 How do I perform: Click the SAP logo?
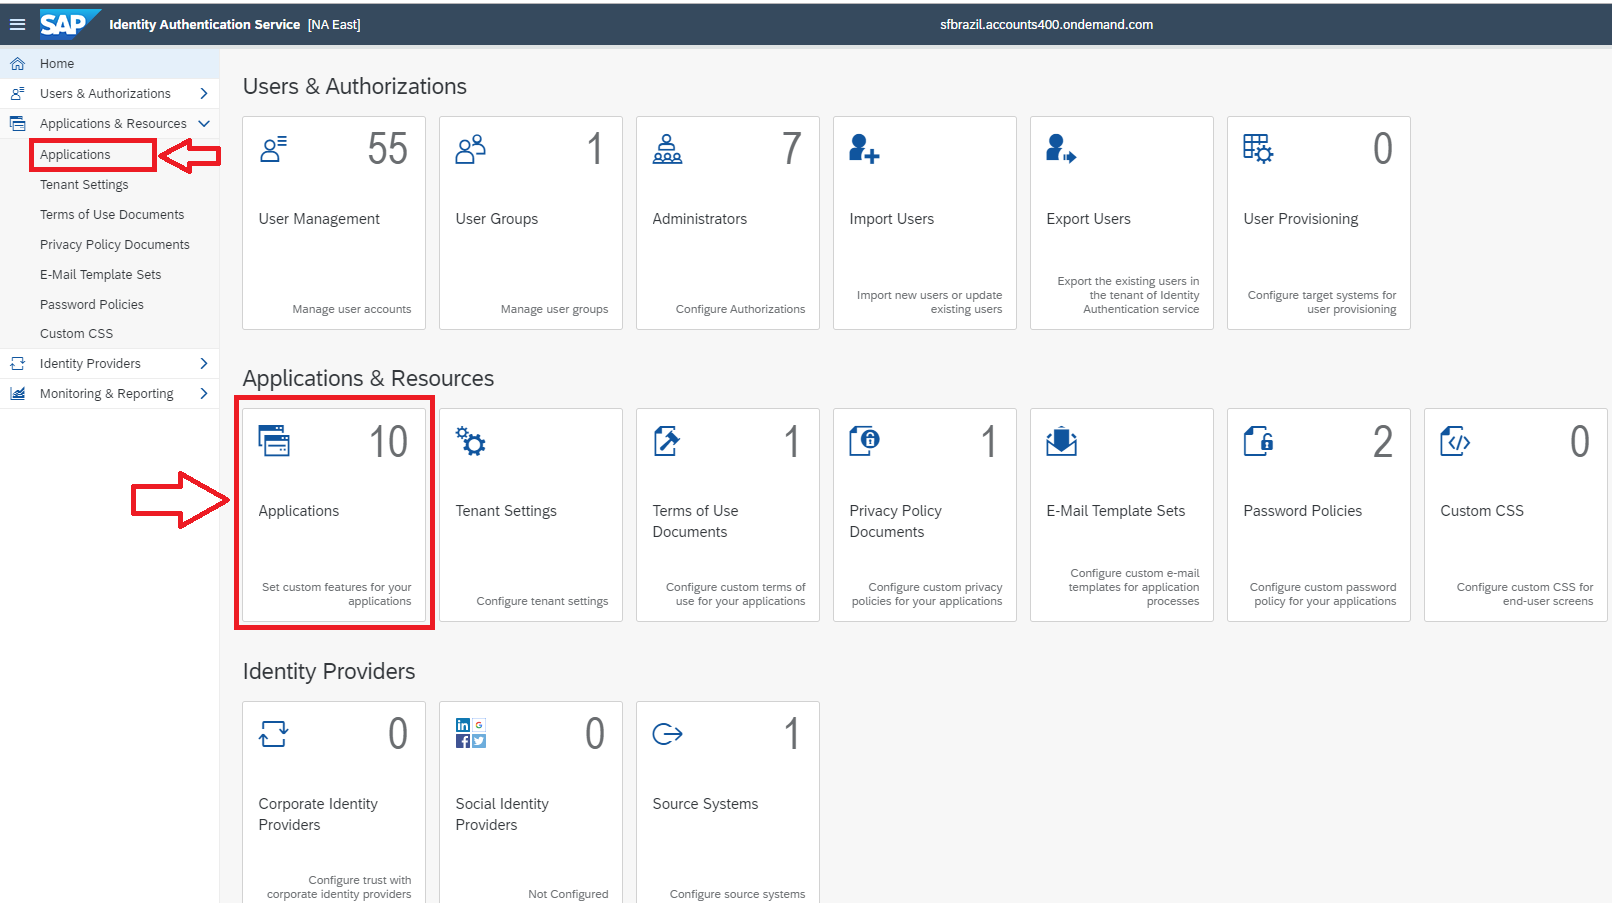[69, 24]
